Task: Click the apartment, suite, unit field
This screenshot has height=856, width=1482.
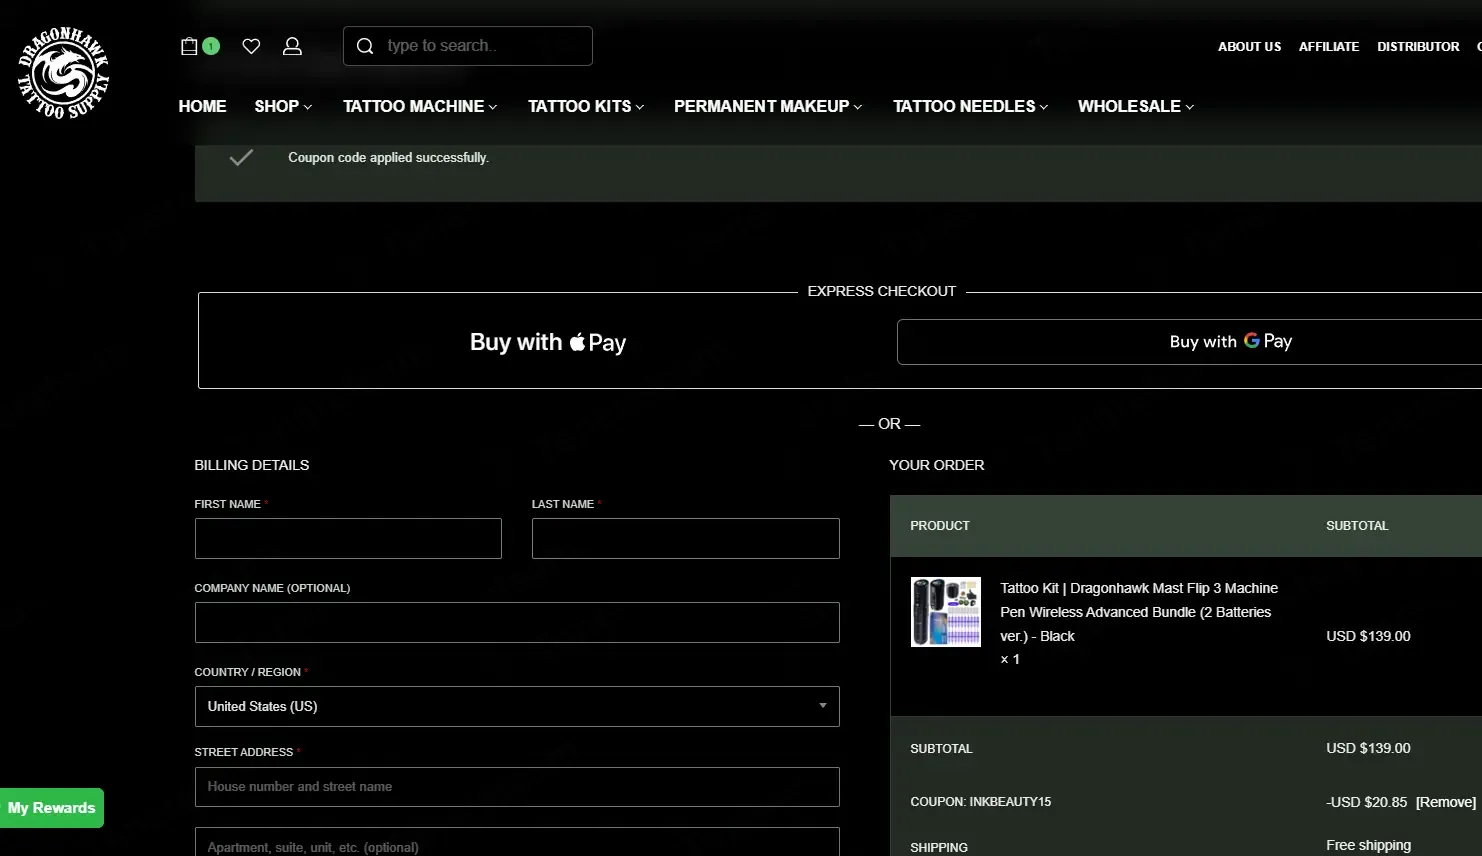Action: tap(517, 842)
